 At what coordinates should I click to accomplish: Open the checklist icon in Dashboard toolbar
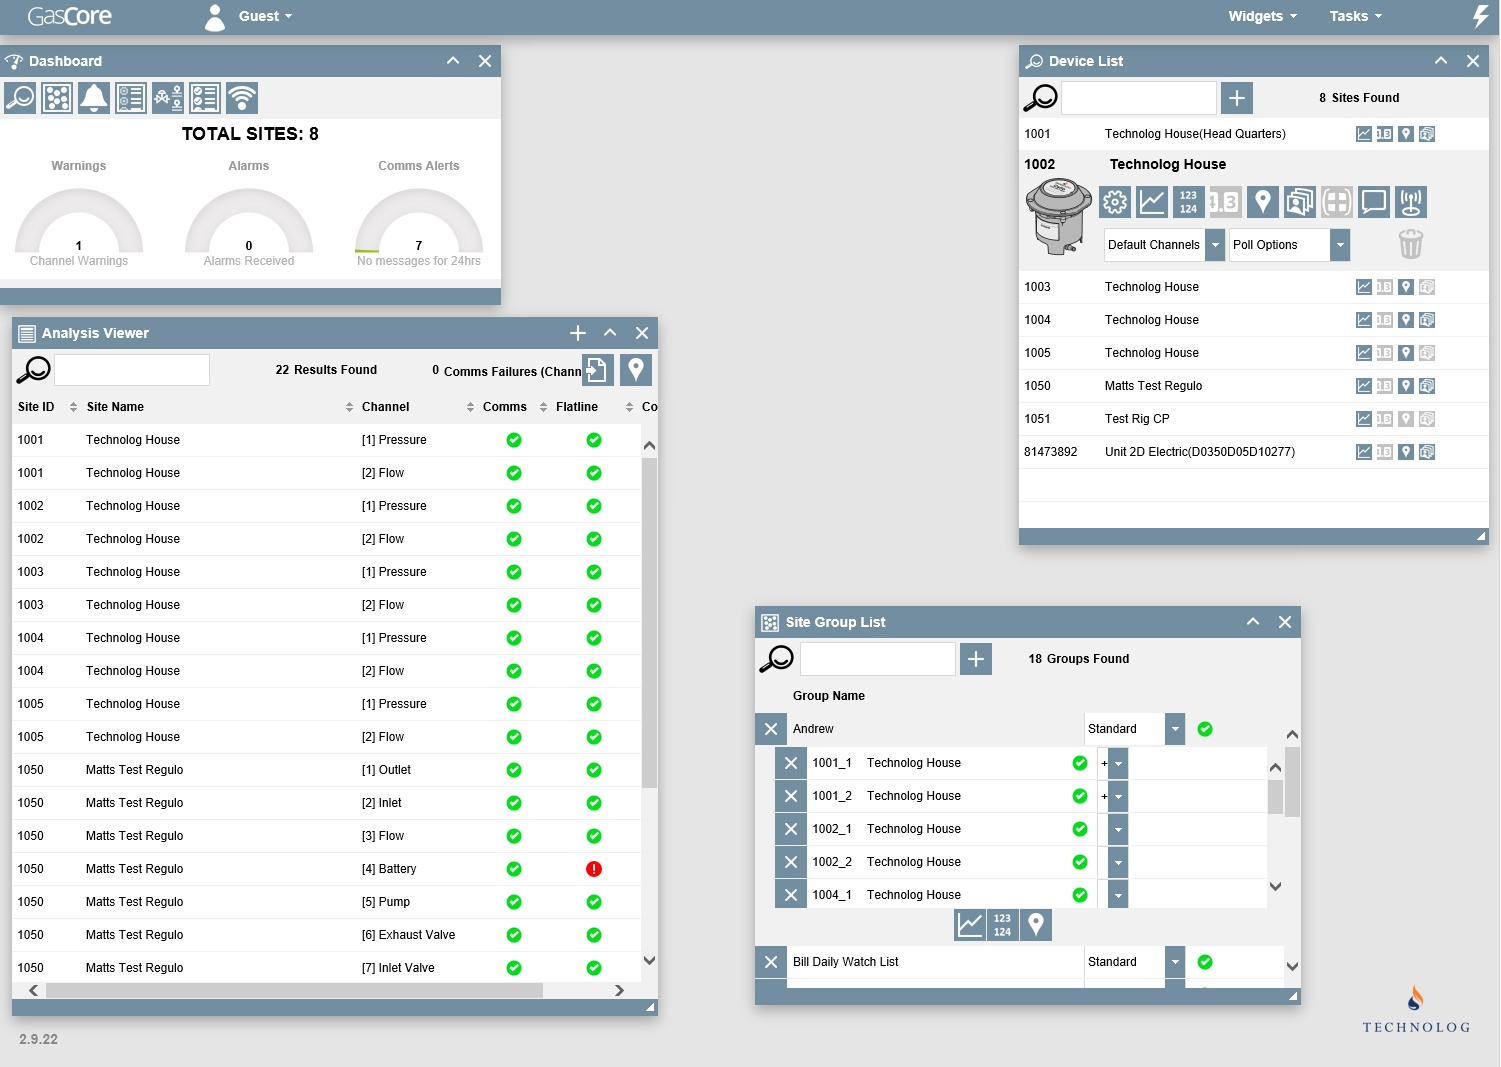point(205,98)
